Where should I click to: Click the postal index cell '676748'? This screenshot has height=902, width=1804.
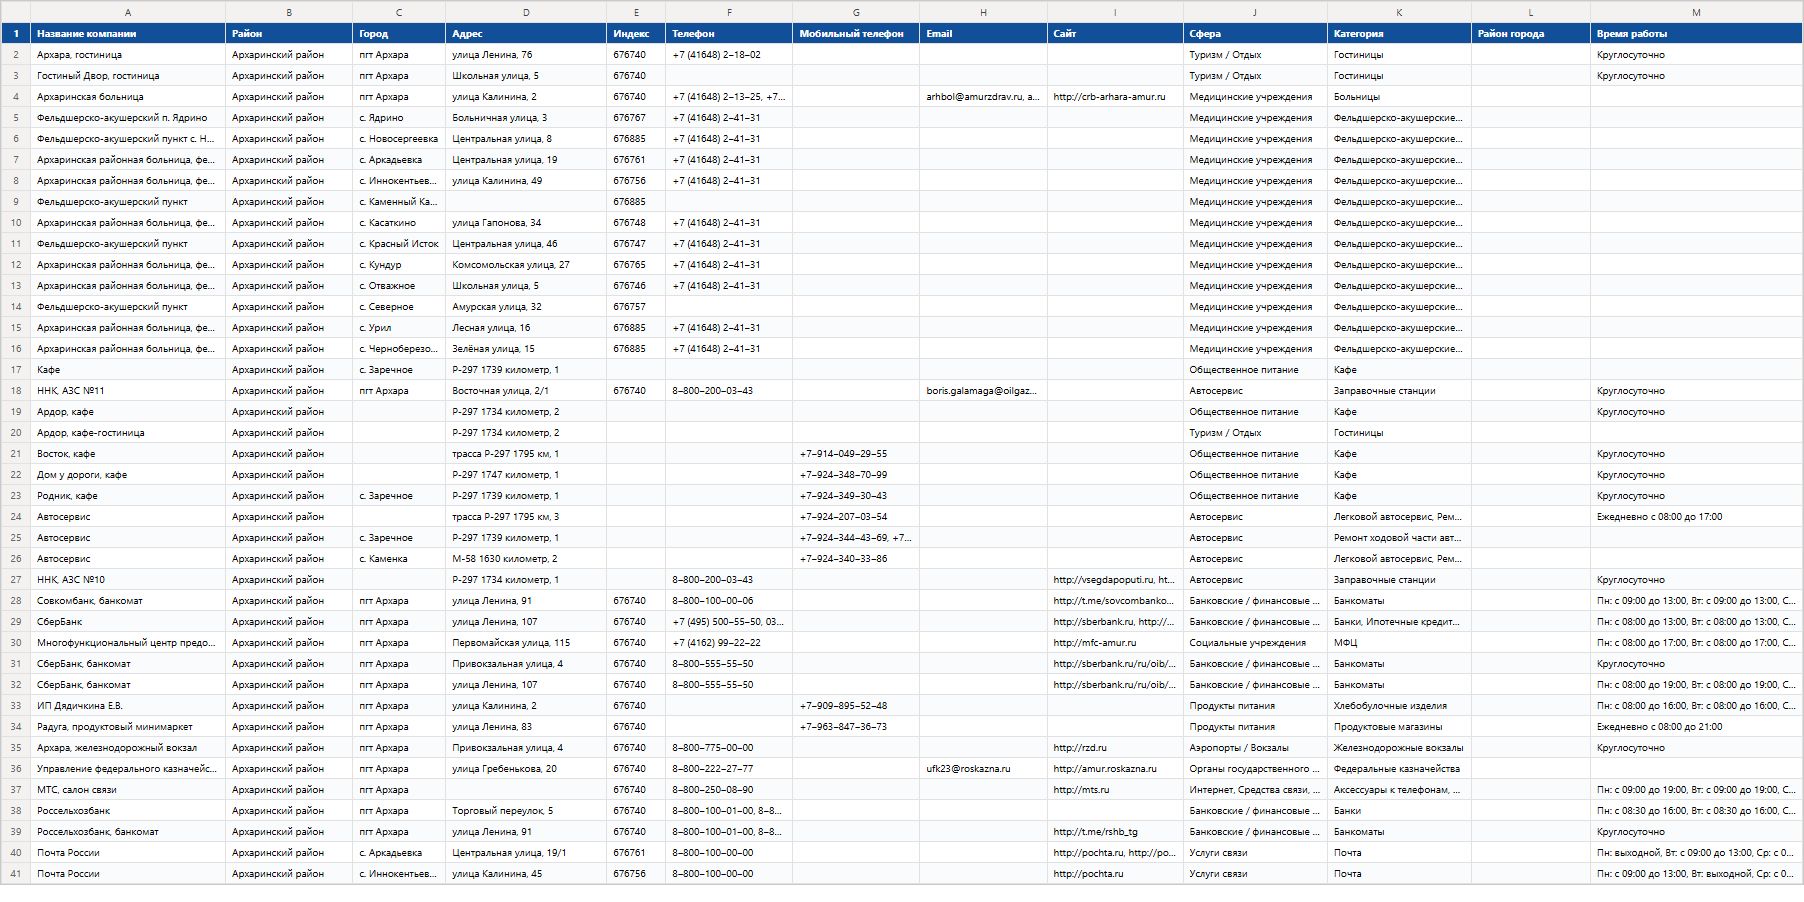(x=636, y=223)
